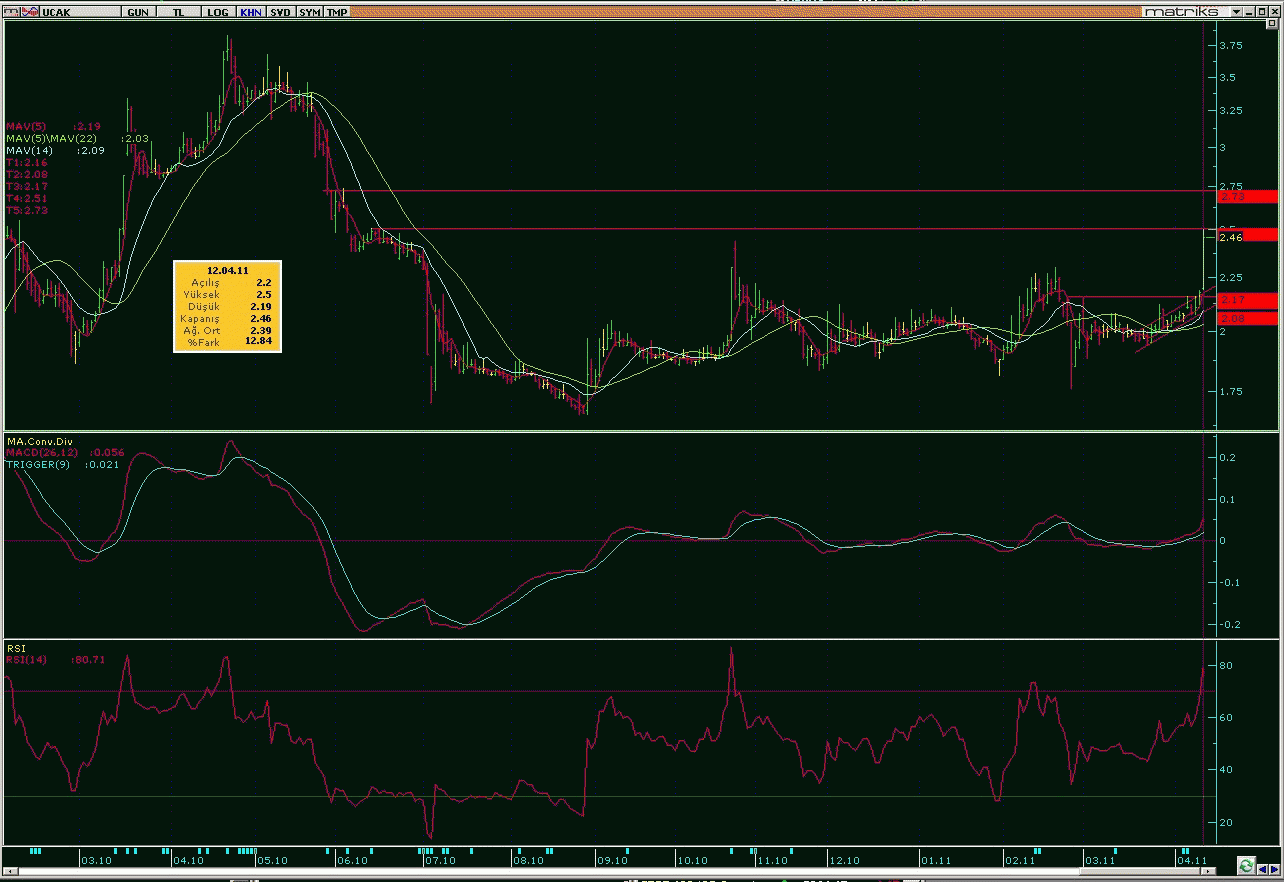The width and height of the screenshot is (1284, 882).
Task: Open the chart-type icon beside UCAK
Action: (29, 12)
